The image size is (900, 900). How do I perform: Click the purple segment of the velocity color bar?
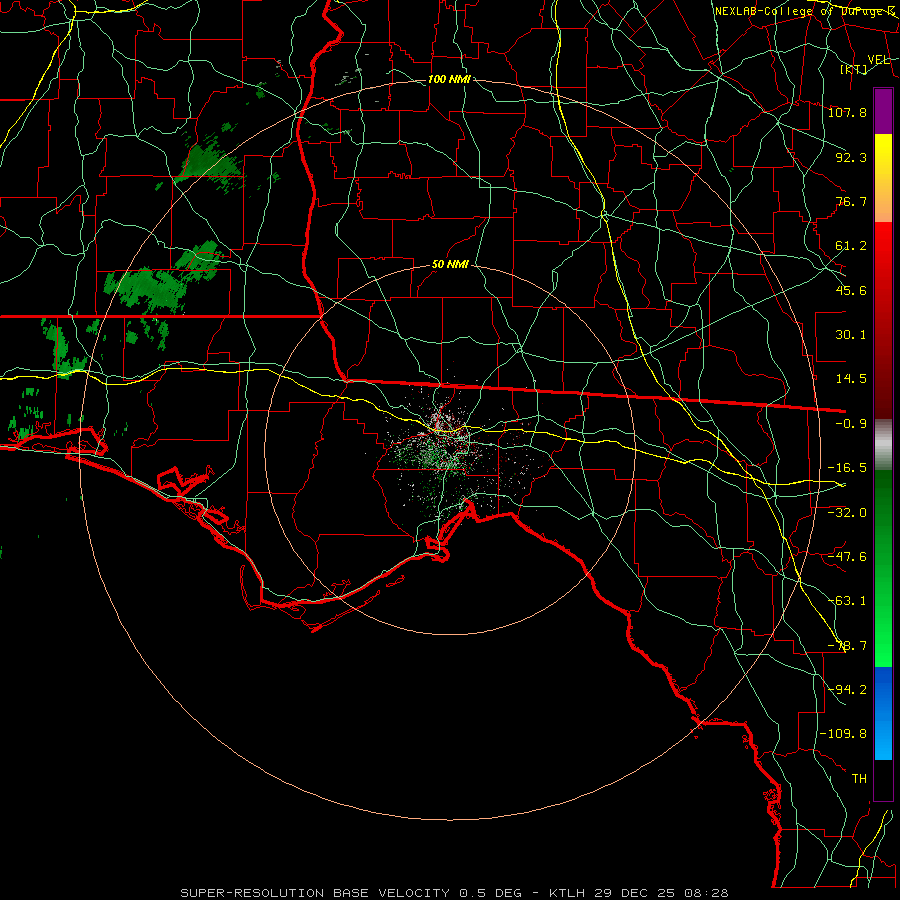pos(883,111)
